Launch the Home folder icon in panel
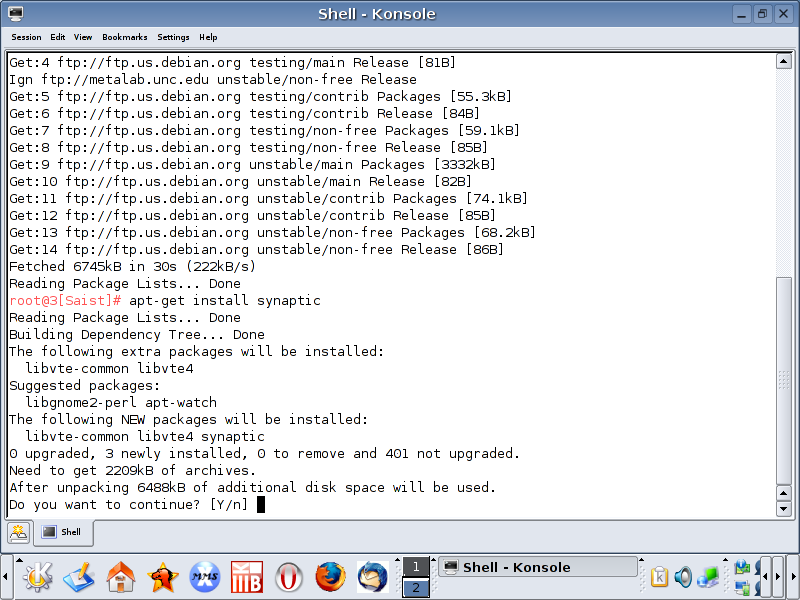The height and width of the screenshot is (600, 800). click(121, 577)
